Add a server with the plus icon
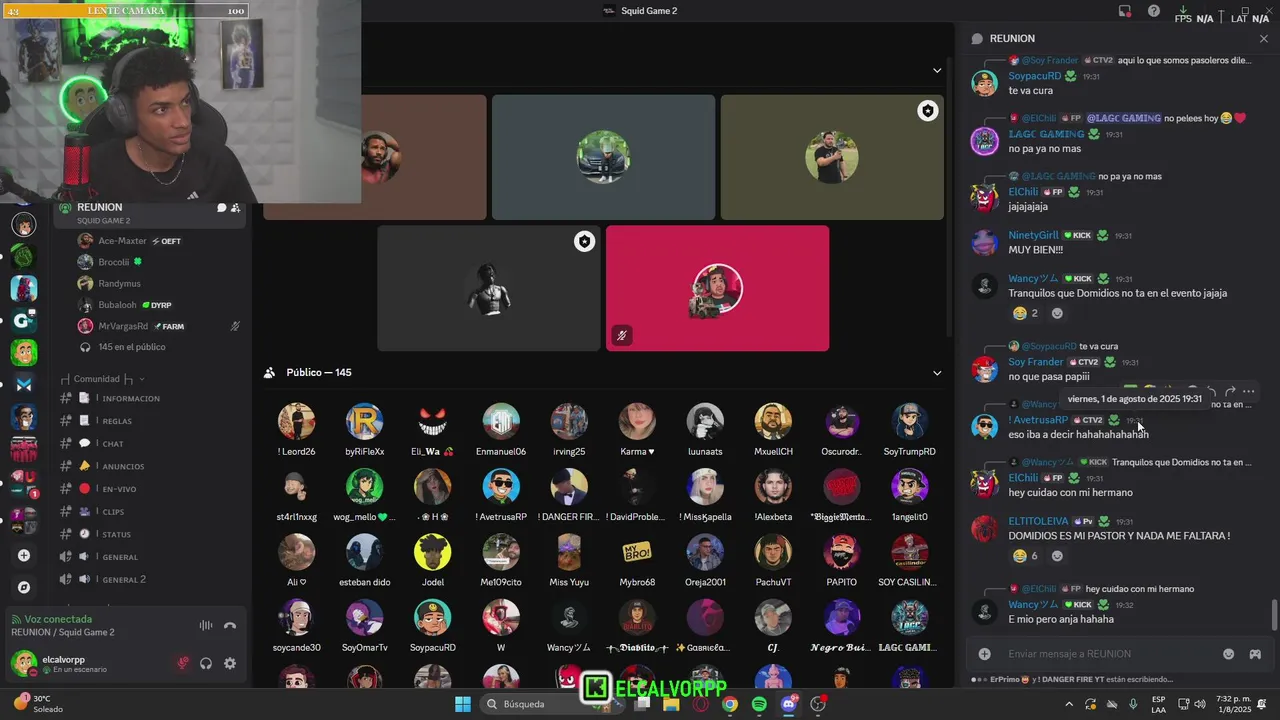This screenshot has width=1280, height=720. click(24, 555)
